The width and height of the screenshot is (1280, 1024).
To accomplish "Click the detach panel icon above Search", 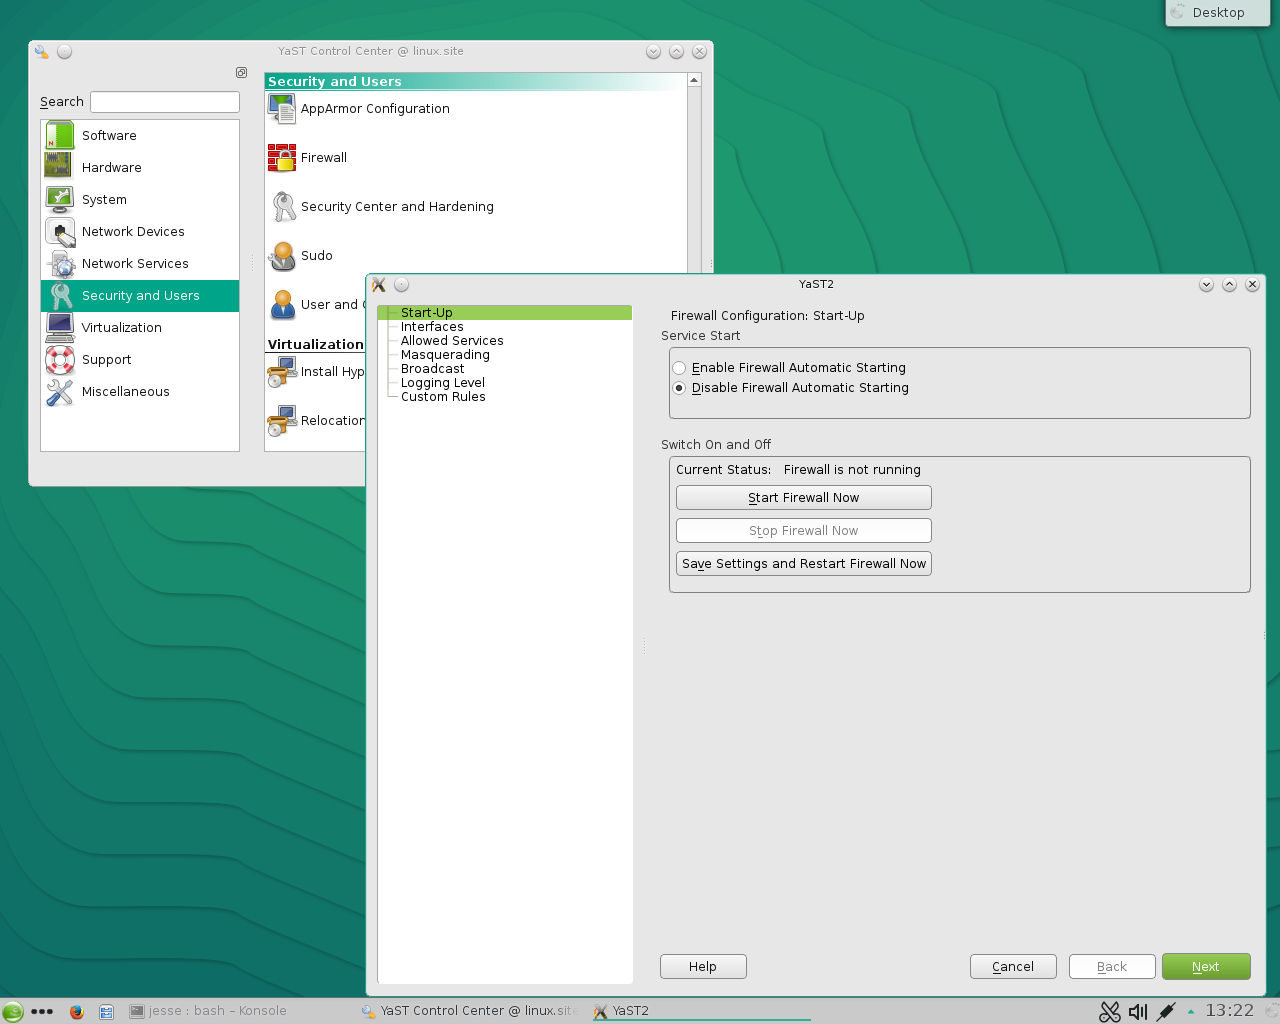I will click(241, 72).
